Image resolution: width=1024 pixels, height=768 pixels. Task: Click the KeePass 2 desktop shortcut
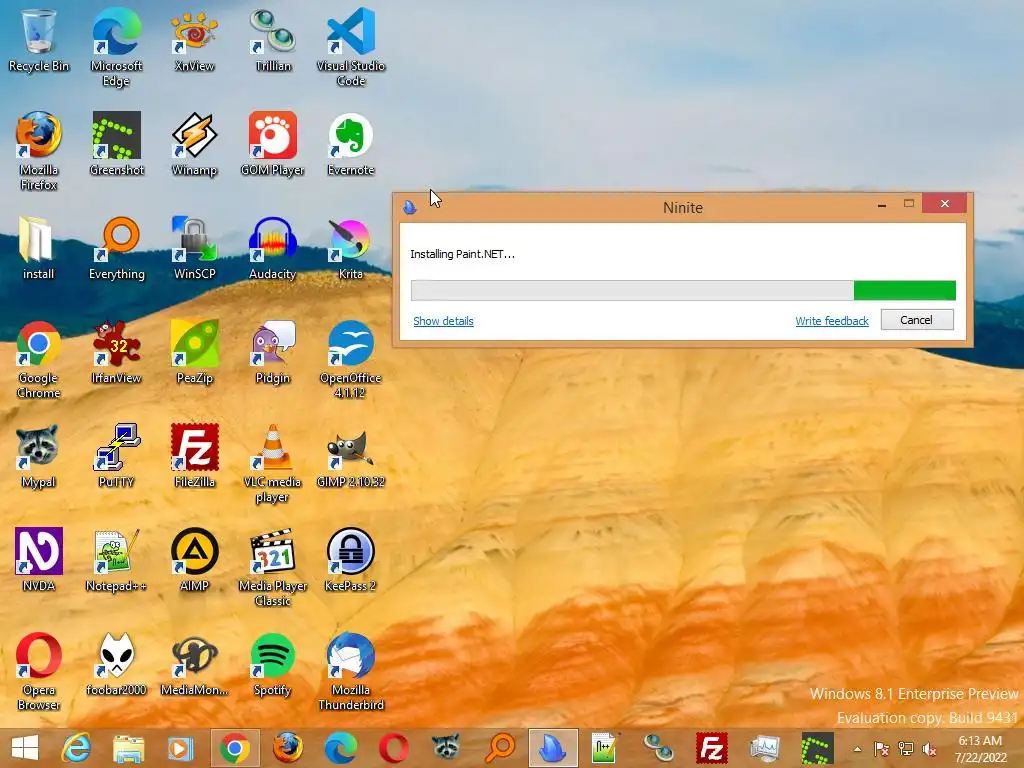(x=351, y=560)
